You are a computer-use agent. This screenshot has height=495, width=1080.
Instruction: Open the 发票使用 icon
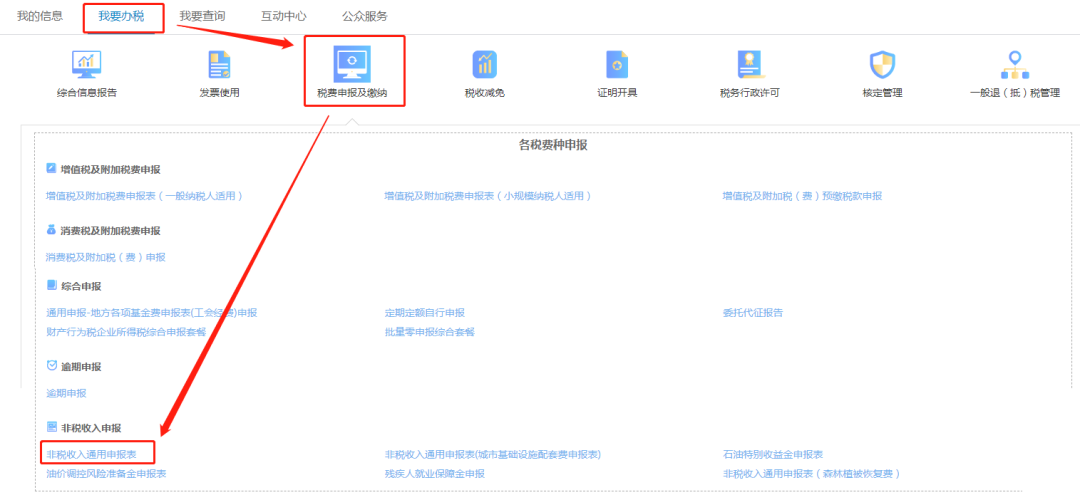[x=219, y=65]
